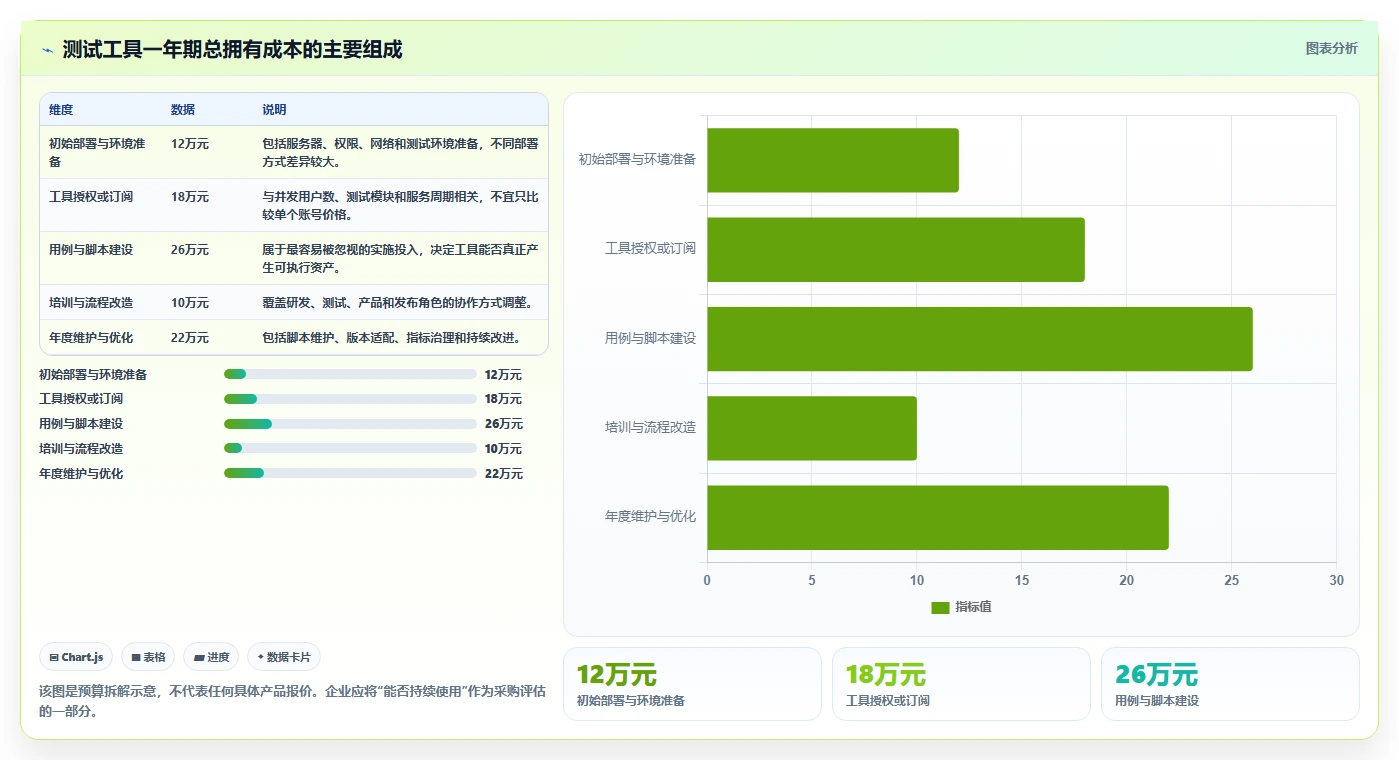This screenshot has height=760, width=1399.
Task: Click chart y-axis label 培训与流程改造
Action: 650,428
